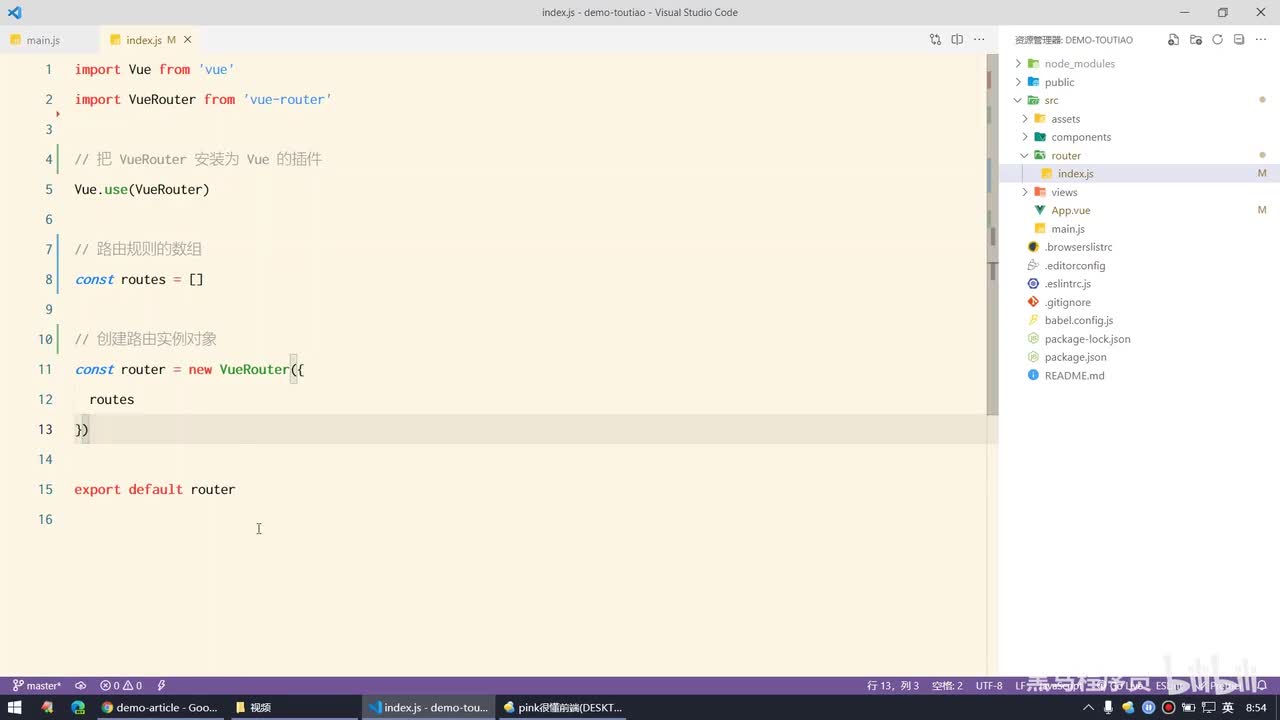Click 'export default router' code line

click(155, 489)
